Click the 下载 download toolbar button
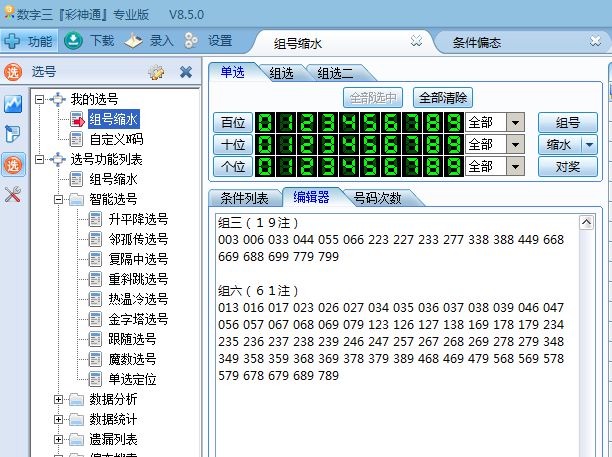 click(x=90, y=41)
